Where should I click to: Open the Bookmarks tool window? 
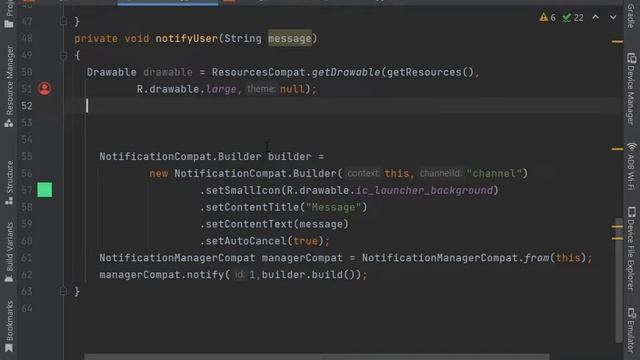[9, 326]
